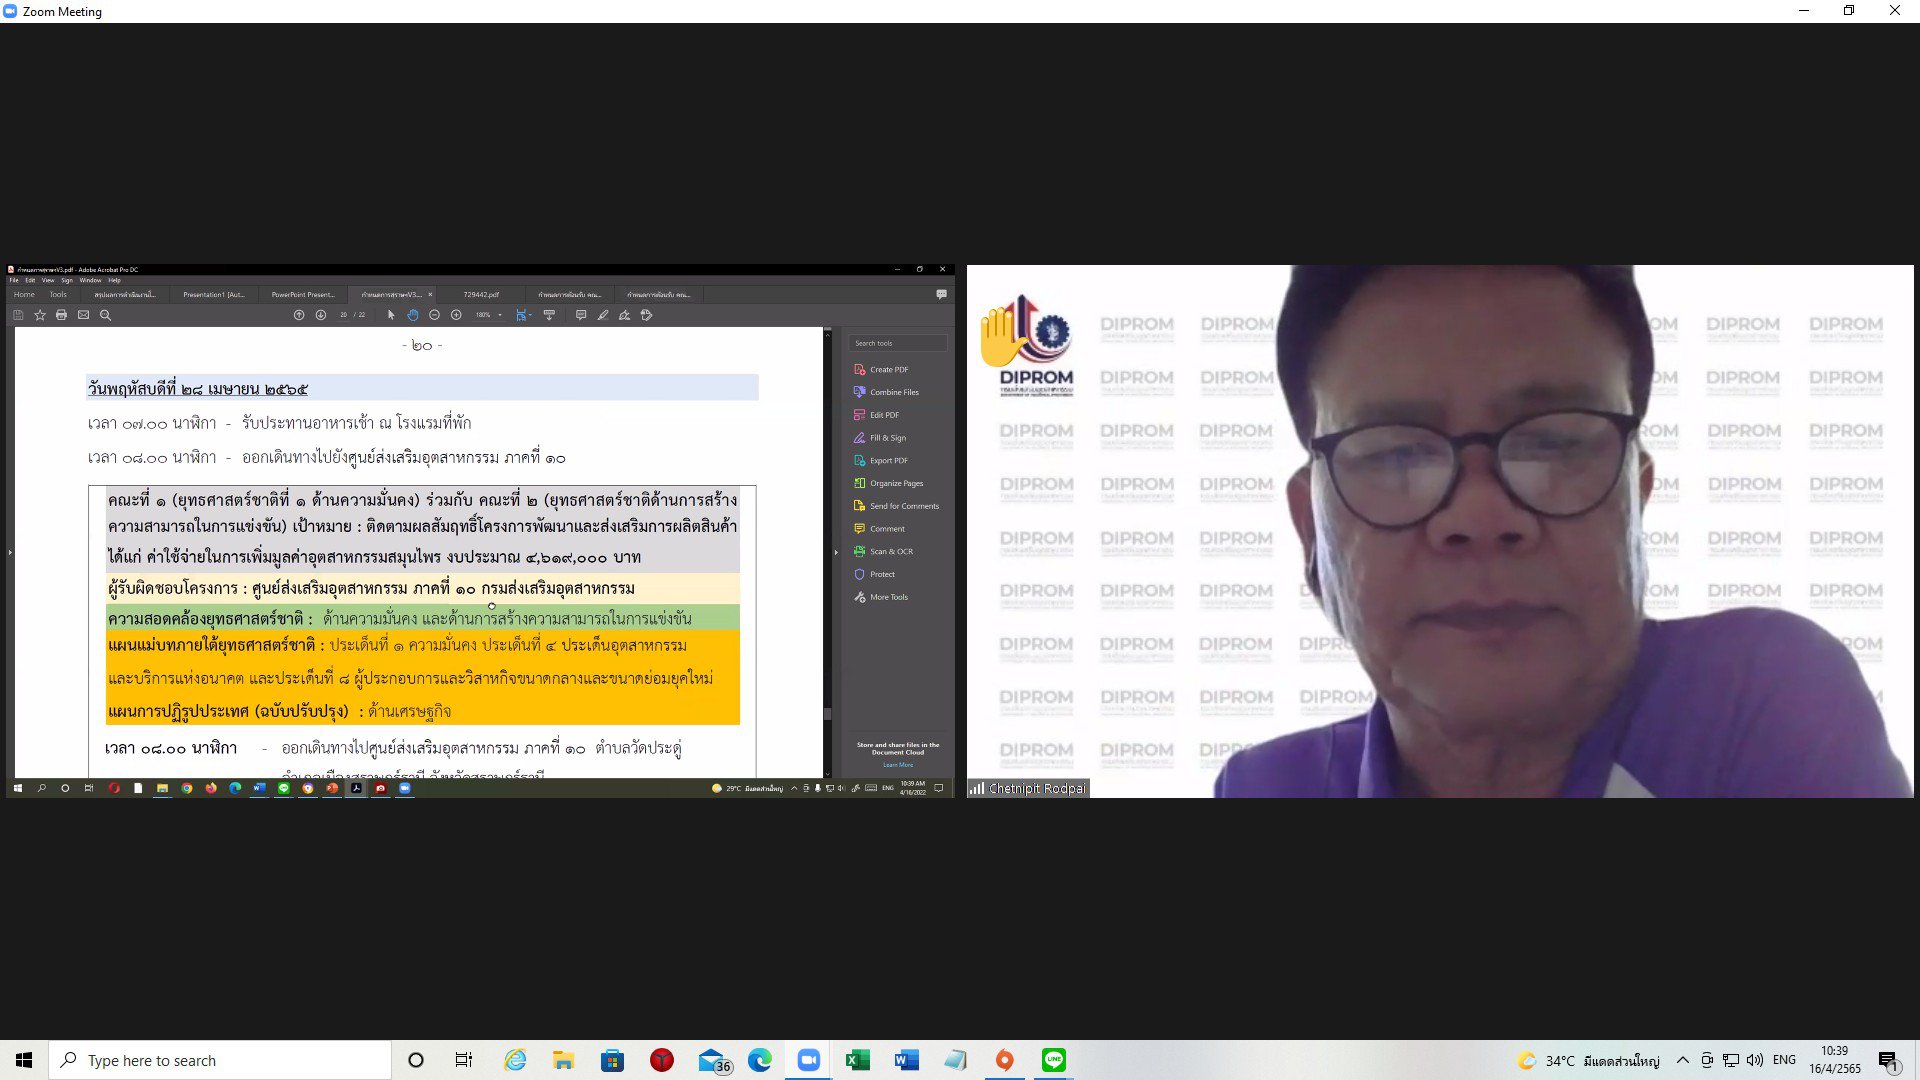Switch to 729442.pdf document tab
Image resolution: width=1920 pixels, height=1080 pixels.
tap(481, 294)
